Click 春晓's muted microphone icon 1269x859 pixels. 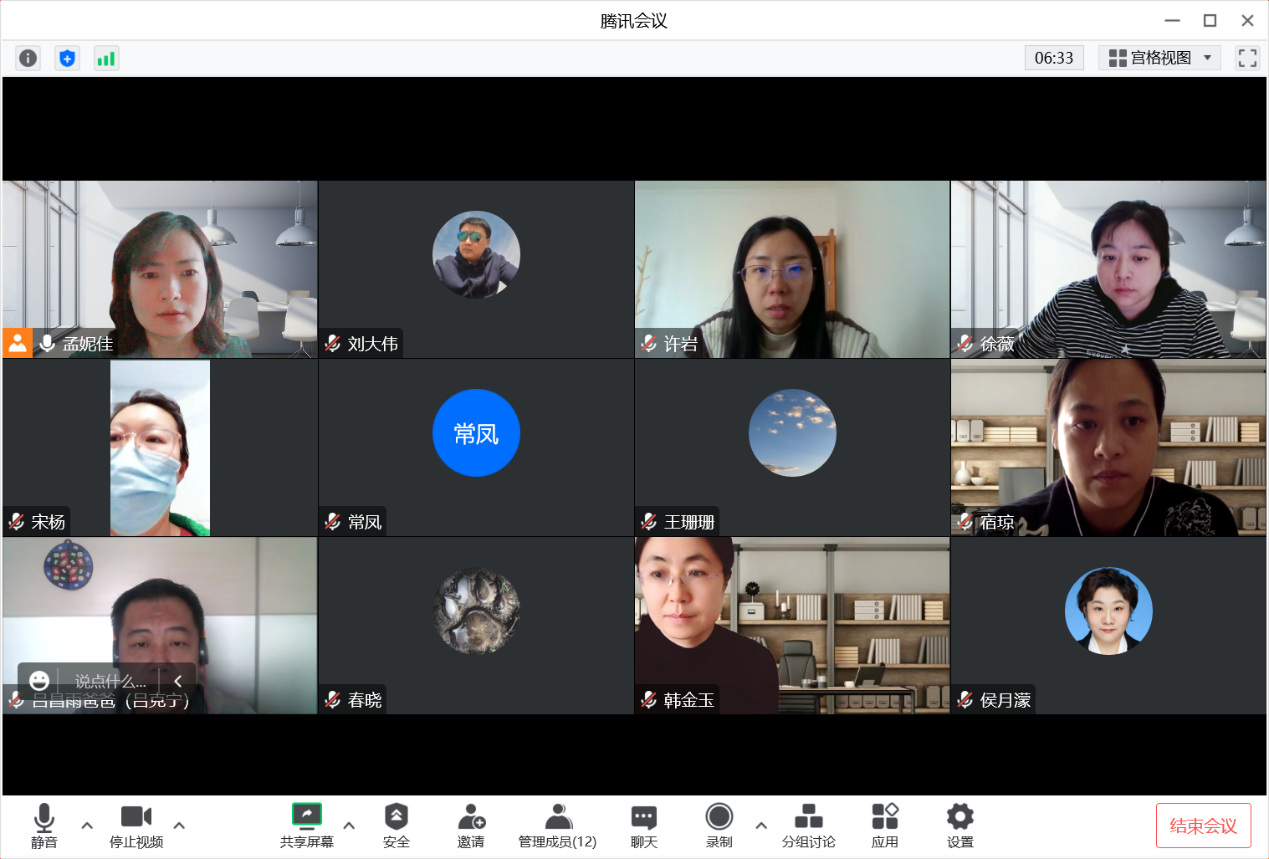[333, 700]
